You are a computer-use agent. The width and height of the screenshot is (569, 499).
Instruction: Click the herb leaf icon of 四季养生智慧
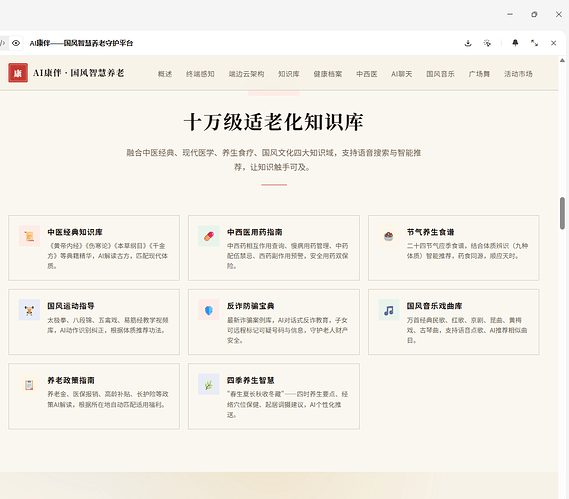point(209,384)
